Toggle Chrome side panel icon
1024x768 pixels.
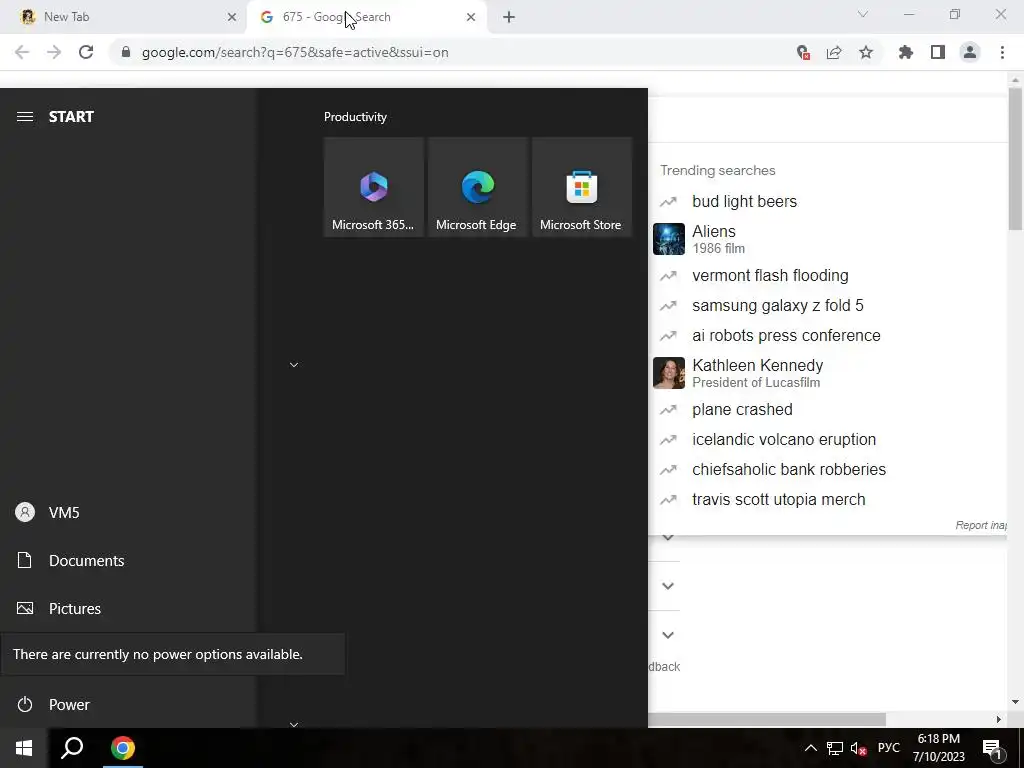[x=938, y=52]
